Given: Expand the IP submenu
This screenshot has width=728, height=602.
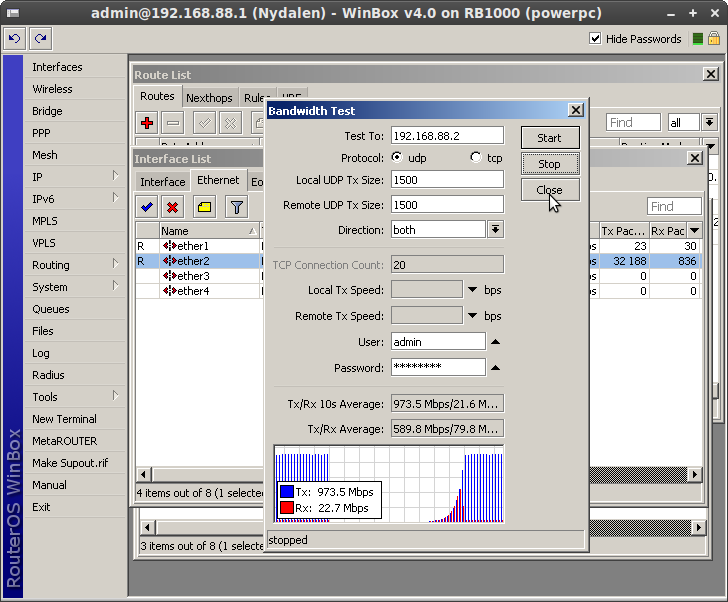Looking at the screenshot, I should pos(116,176).
